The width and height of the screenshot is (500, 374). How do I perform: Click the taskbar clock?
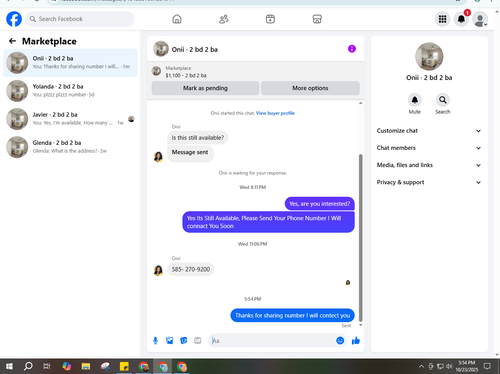(467, 366)
